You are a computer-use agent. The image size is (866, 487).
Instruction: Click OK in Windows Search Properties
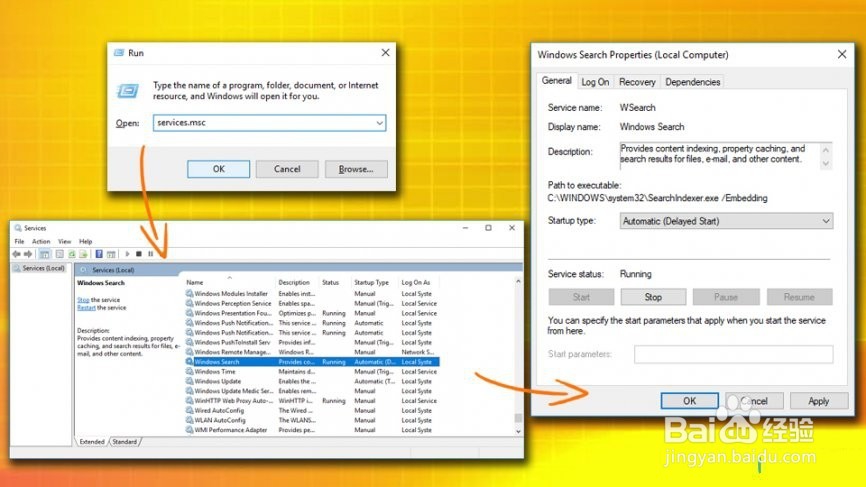click(x=690, y=401)
